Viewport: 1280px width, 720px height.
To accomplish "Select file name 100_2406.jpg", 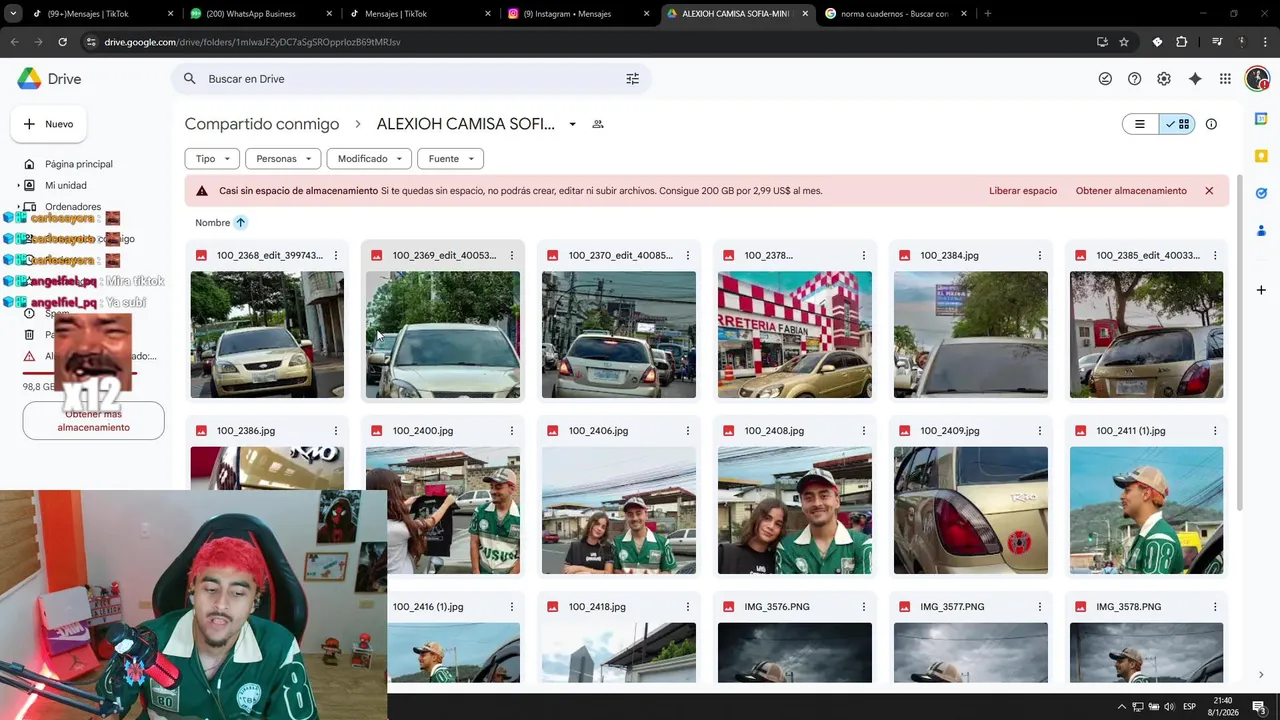I will click(x=598, y=431).
